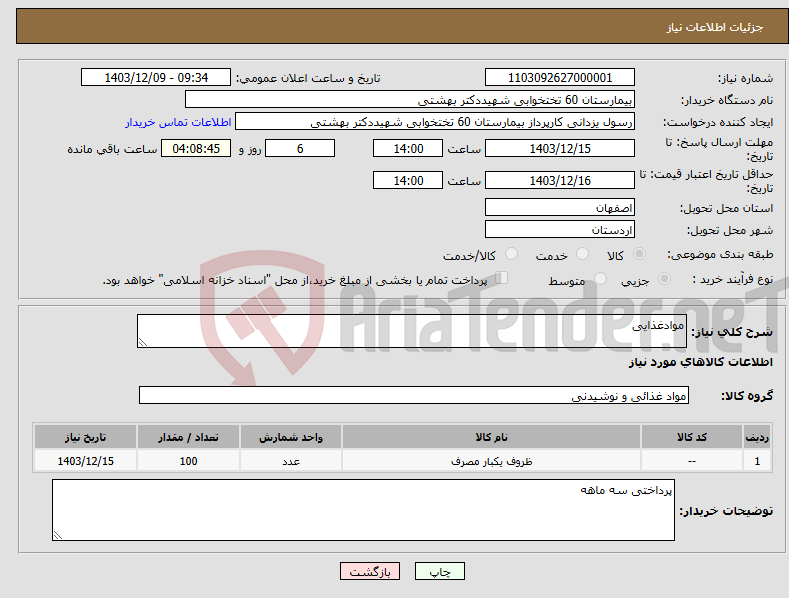Click the delivery city field اردستان
The width and height of the screenshot is (789, 598).
click(560, 230)
